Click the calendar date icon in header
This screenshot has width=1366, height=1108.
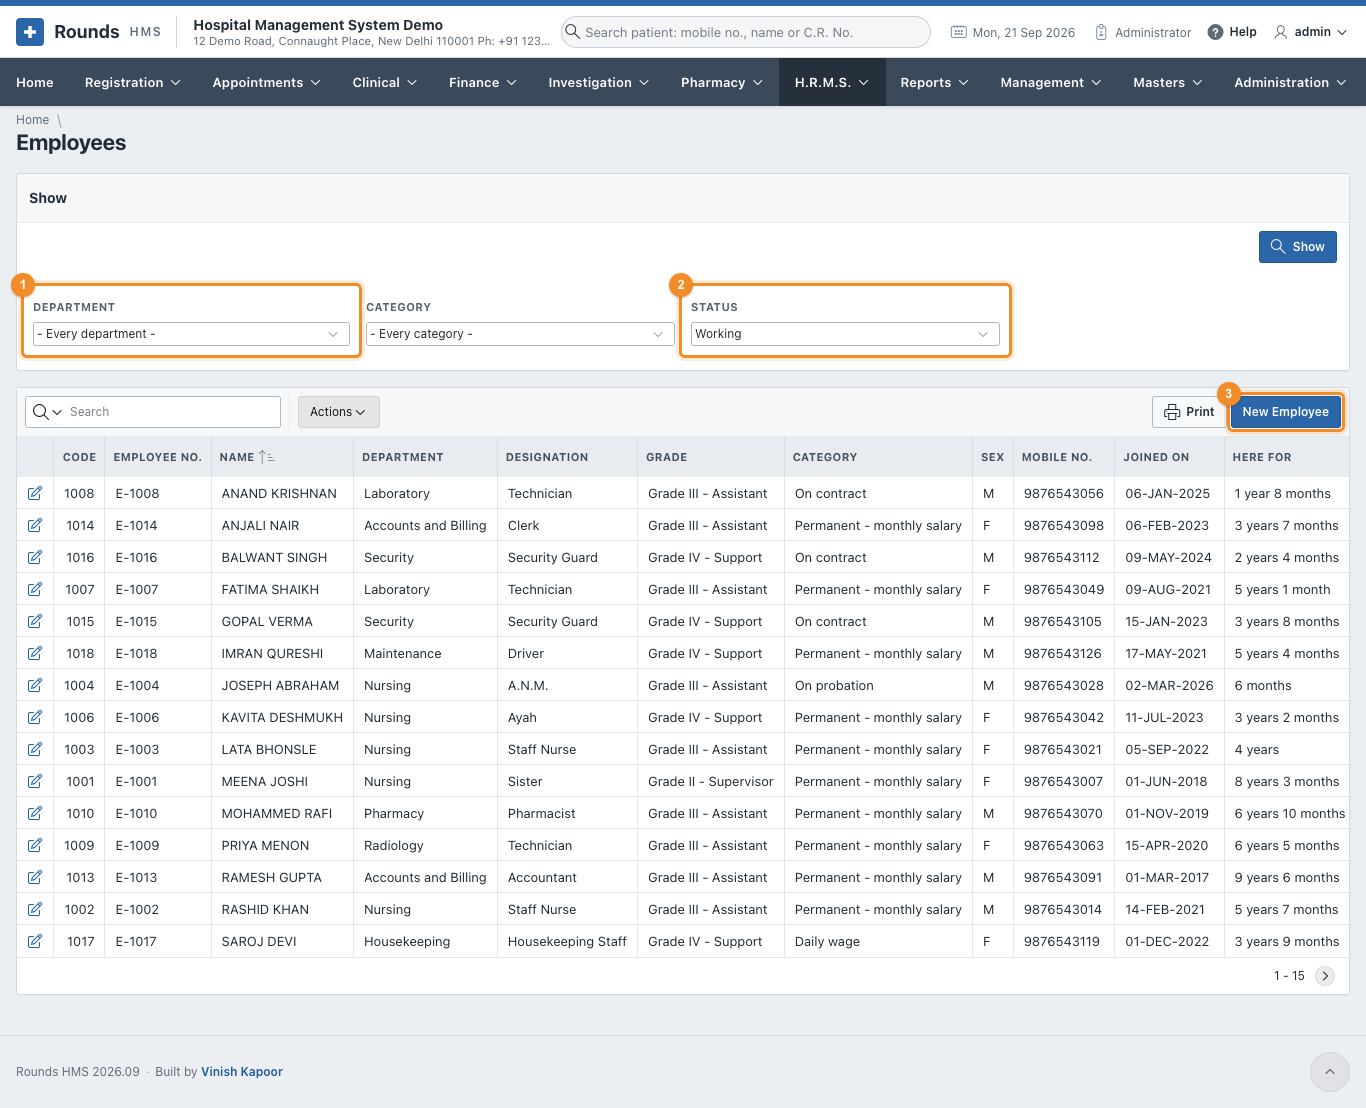click(958, 32)
